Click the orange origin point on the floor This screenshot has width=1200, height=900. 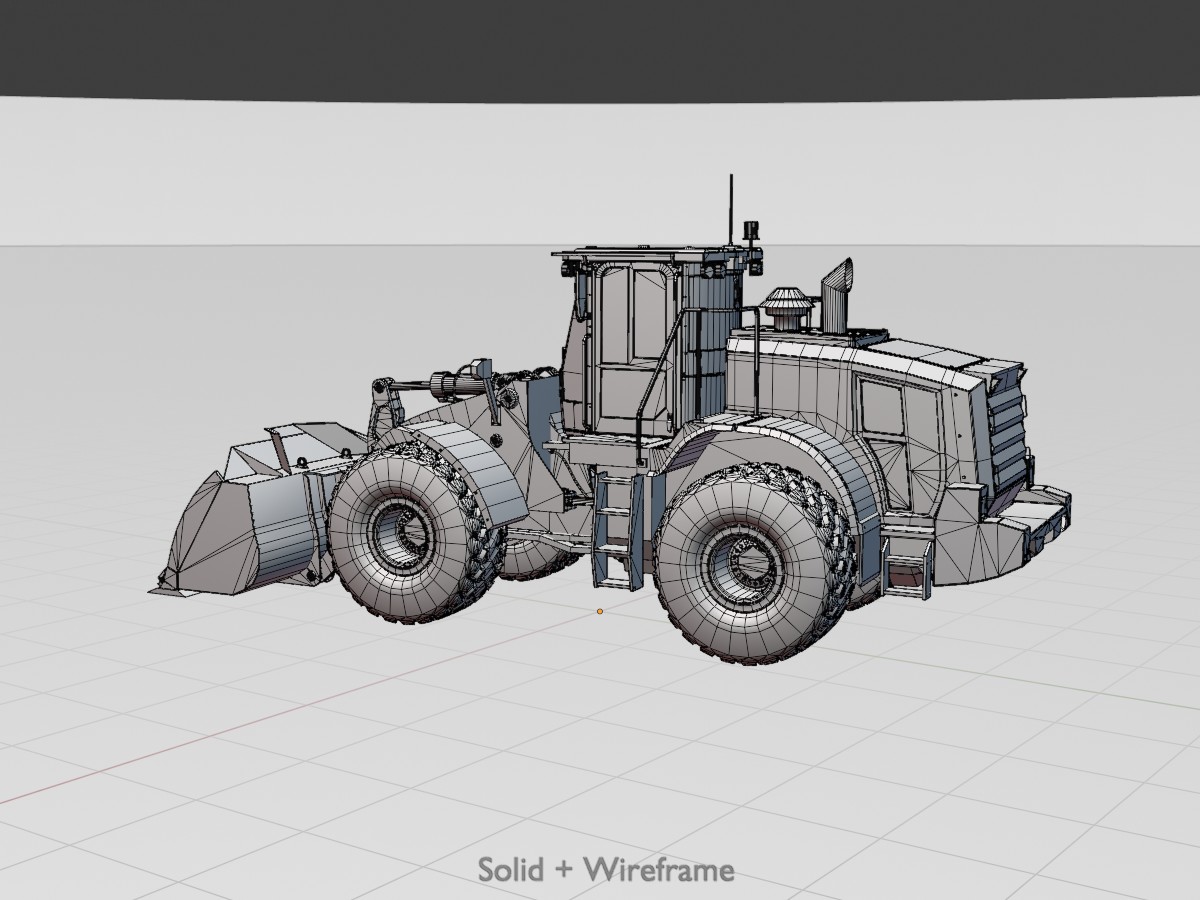tap(600, 610)
